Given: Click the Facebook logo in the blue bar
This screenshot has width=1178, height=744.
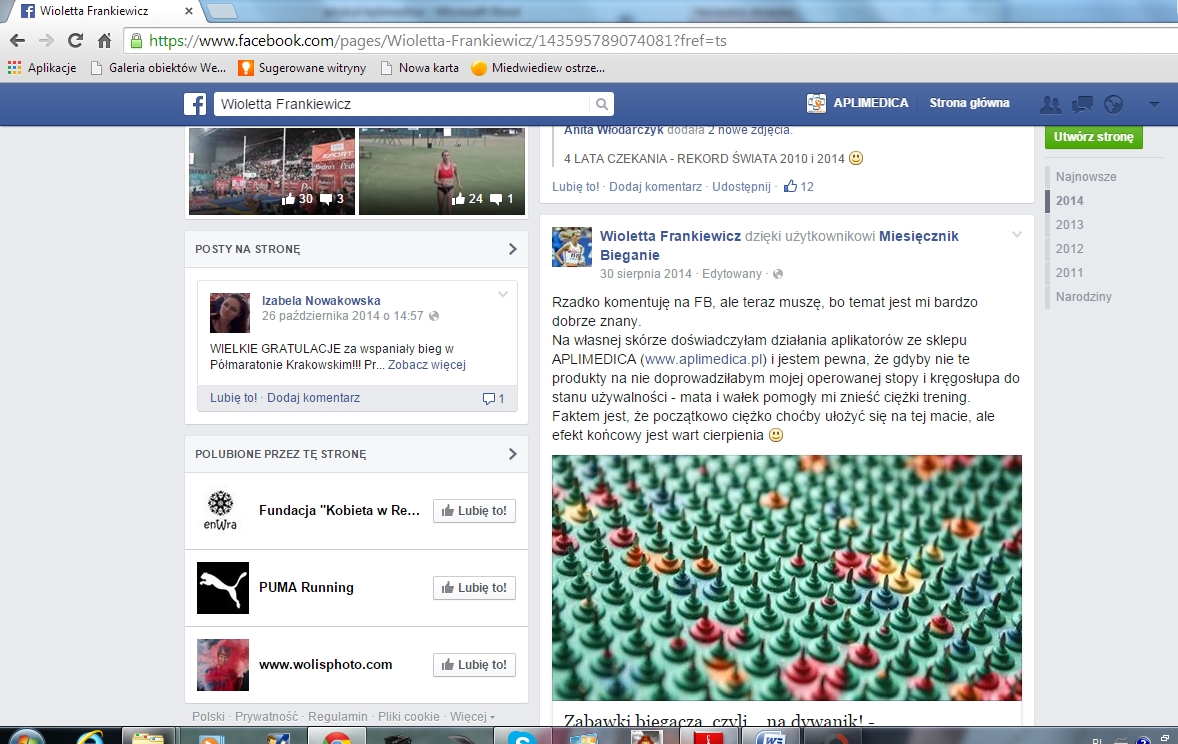Looking at the screenshot, I should pos(195,104).
